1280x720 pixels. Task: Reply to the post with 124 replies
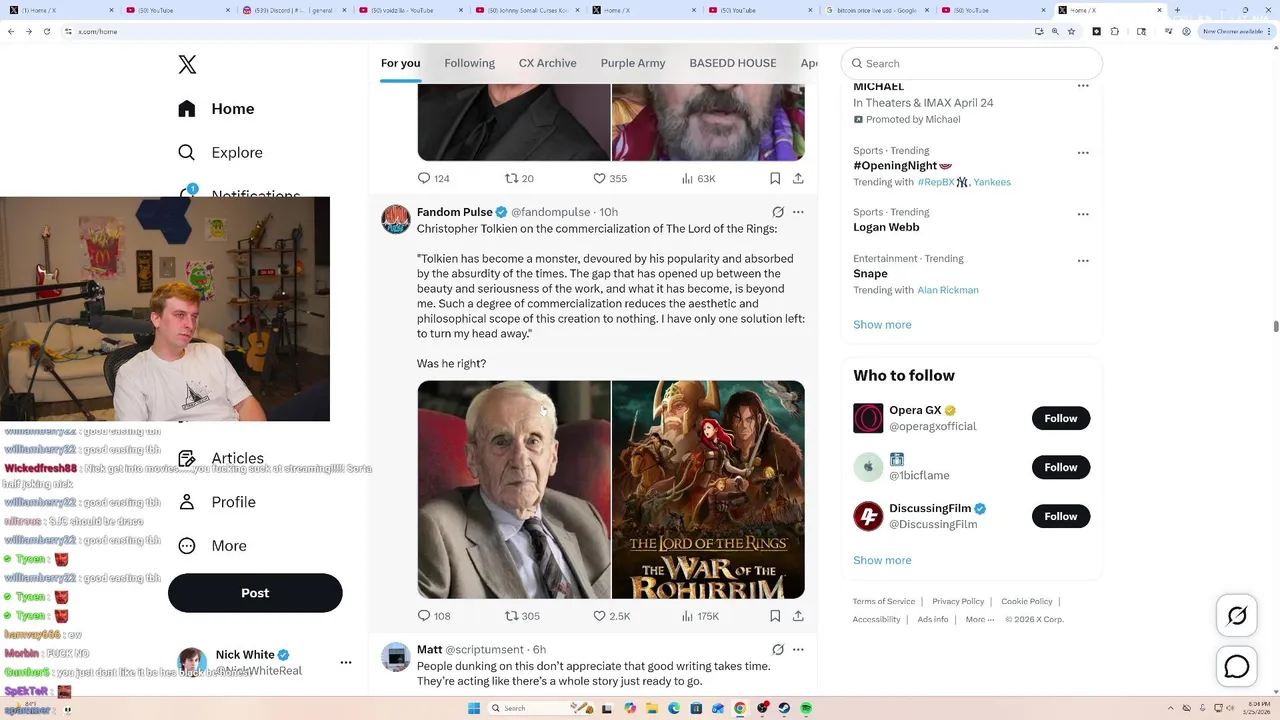(x=433, y=178)
